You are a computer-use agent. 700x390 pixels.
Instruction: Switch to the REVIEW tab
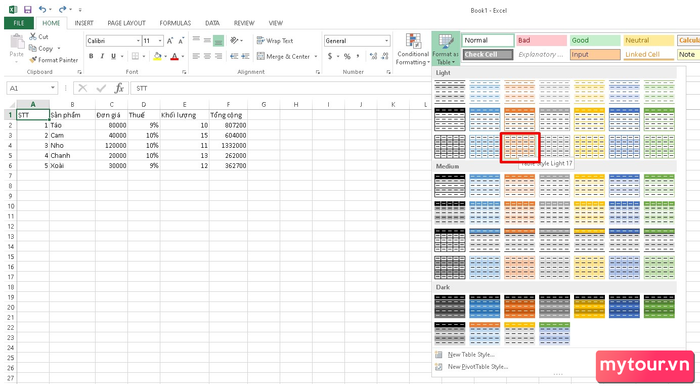tap(244, 23)
